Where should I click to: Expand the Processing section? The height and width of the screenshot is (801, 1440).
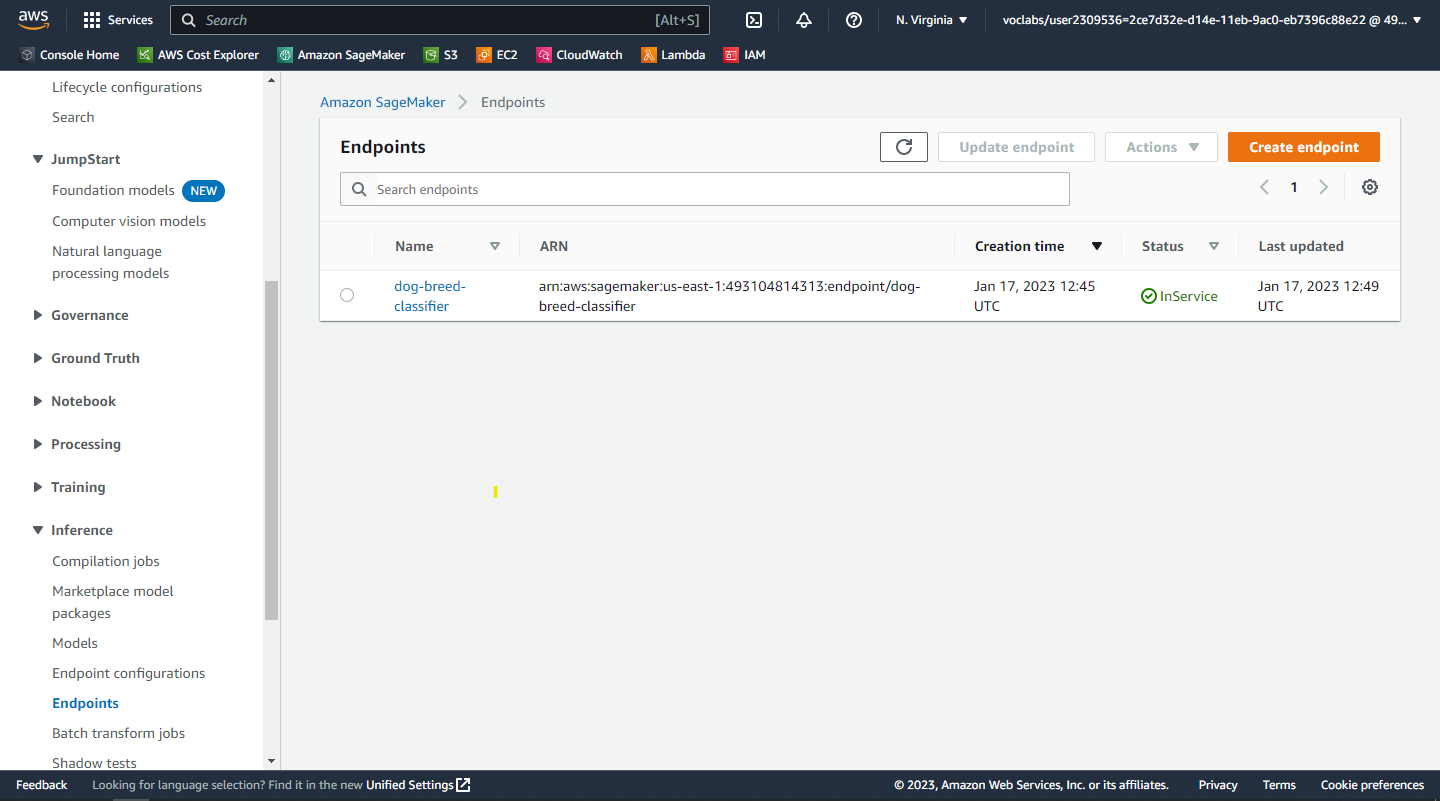pyautogui.click(x=38, y=444)
